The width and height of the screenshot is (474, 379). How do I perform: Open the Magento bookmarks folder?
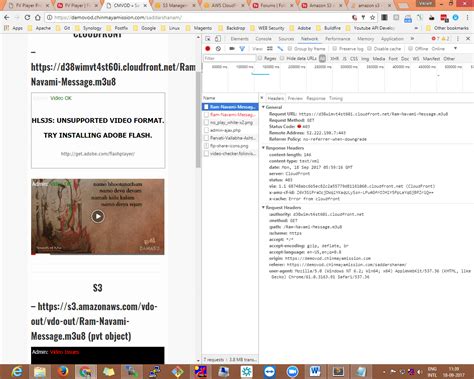(199, 28)
